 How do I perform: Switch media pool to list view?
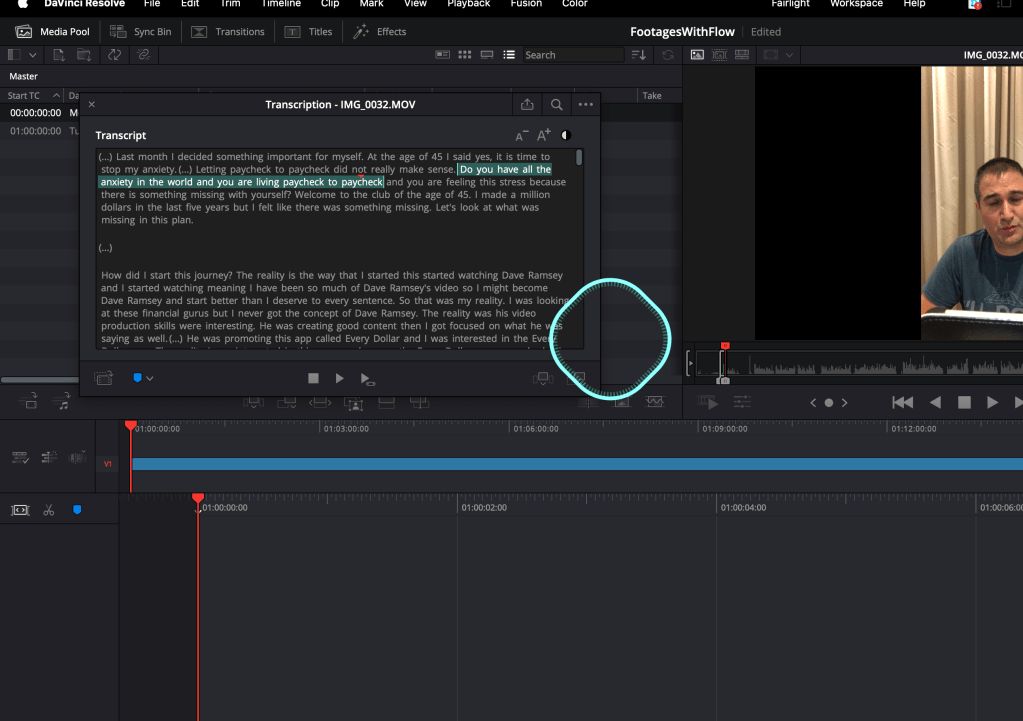[509, 55]
